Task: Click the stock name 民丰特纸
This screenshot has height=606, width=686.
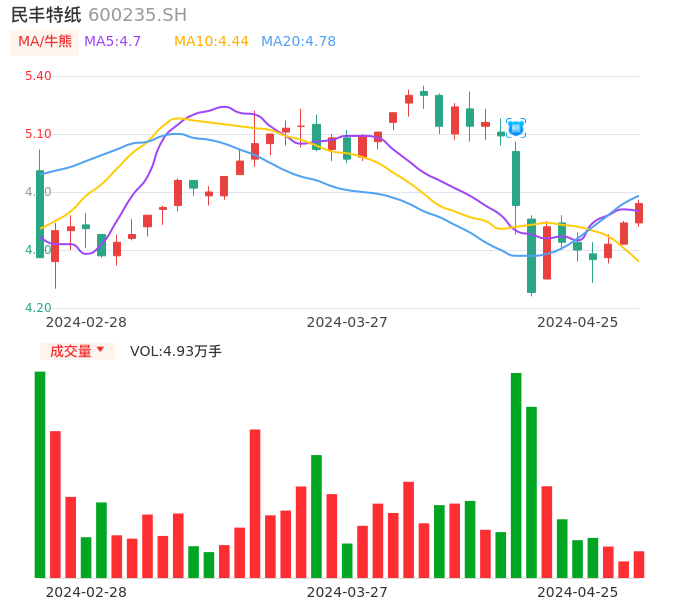Action: coord(46,15)
